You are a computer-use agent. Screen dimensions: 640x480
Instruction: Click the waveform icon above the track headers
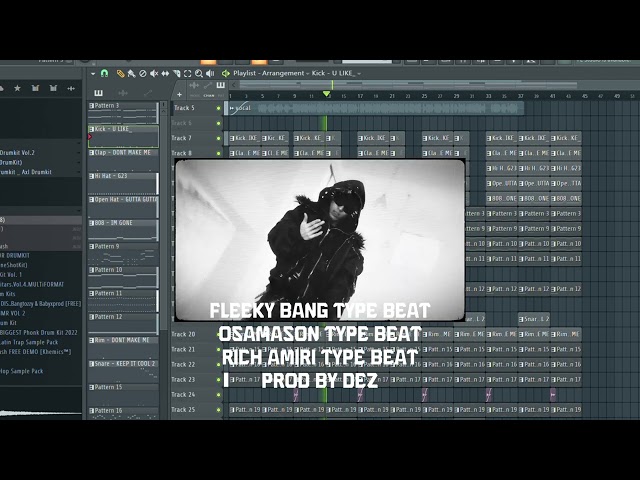pyautogui.click(x=194, y=85)
